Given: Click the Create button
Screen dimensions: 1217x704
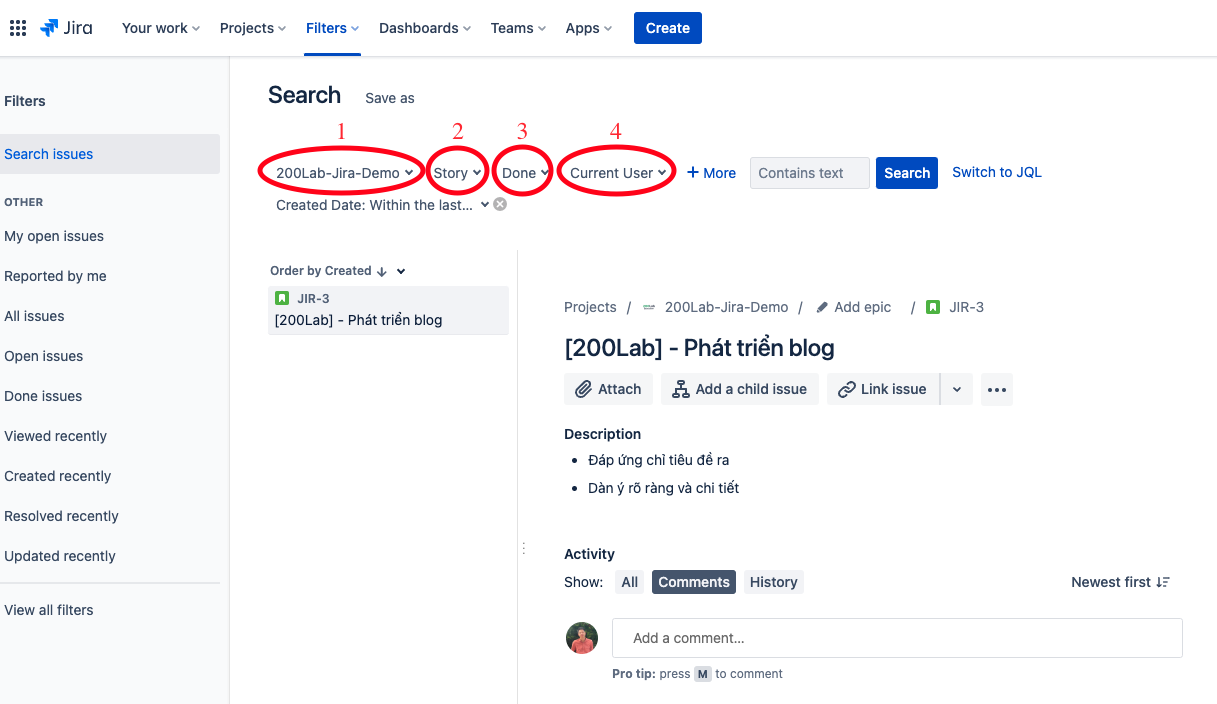Looking at the screenshot, I should [x=668, y=28].
